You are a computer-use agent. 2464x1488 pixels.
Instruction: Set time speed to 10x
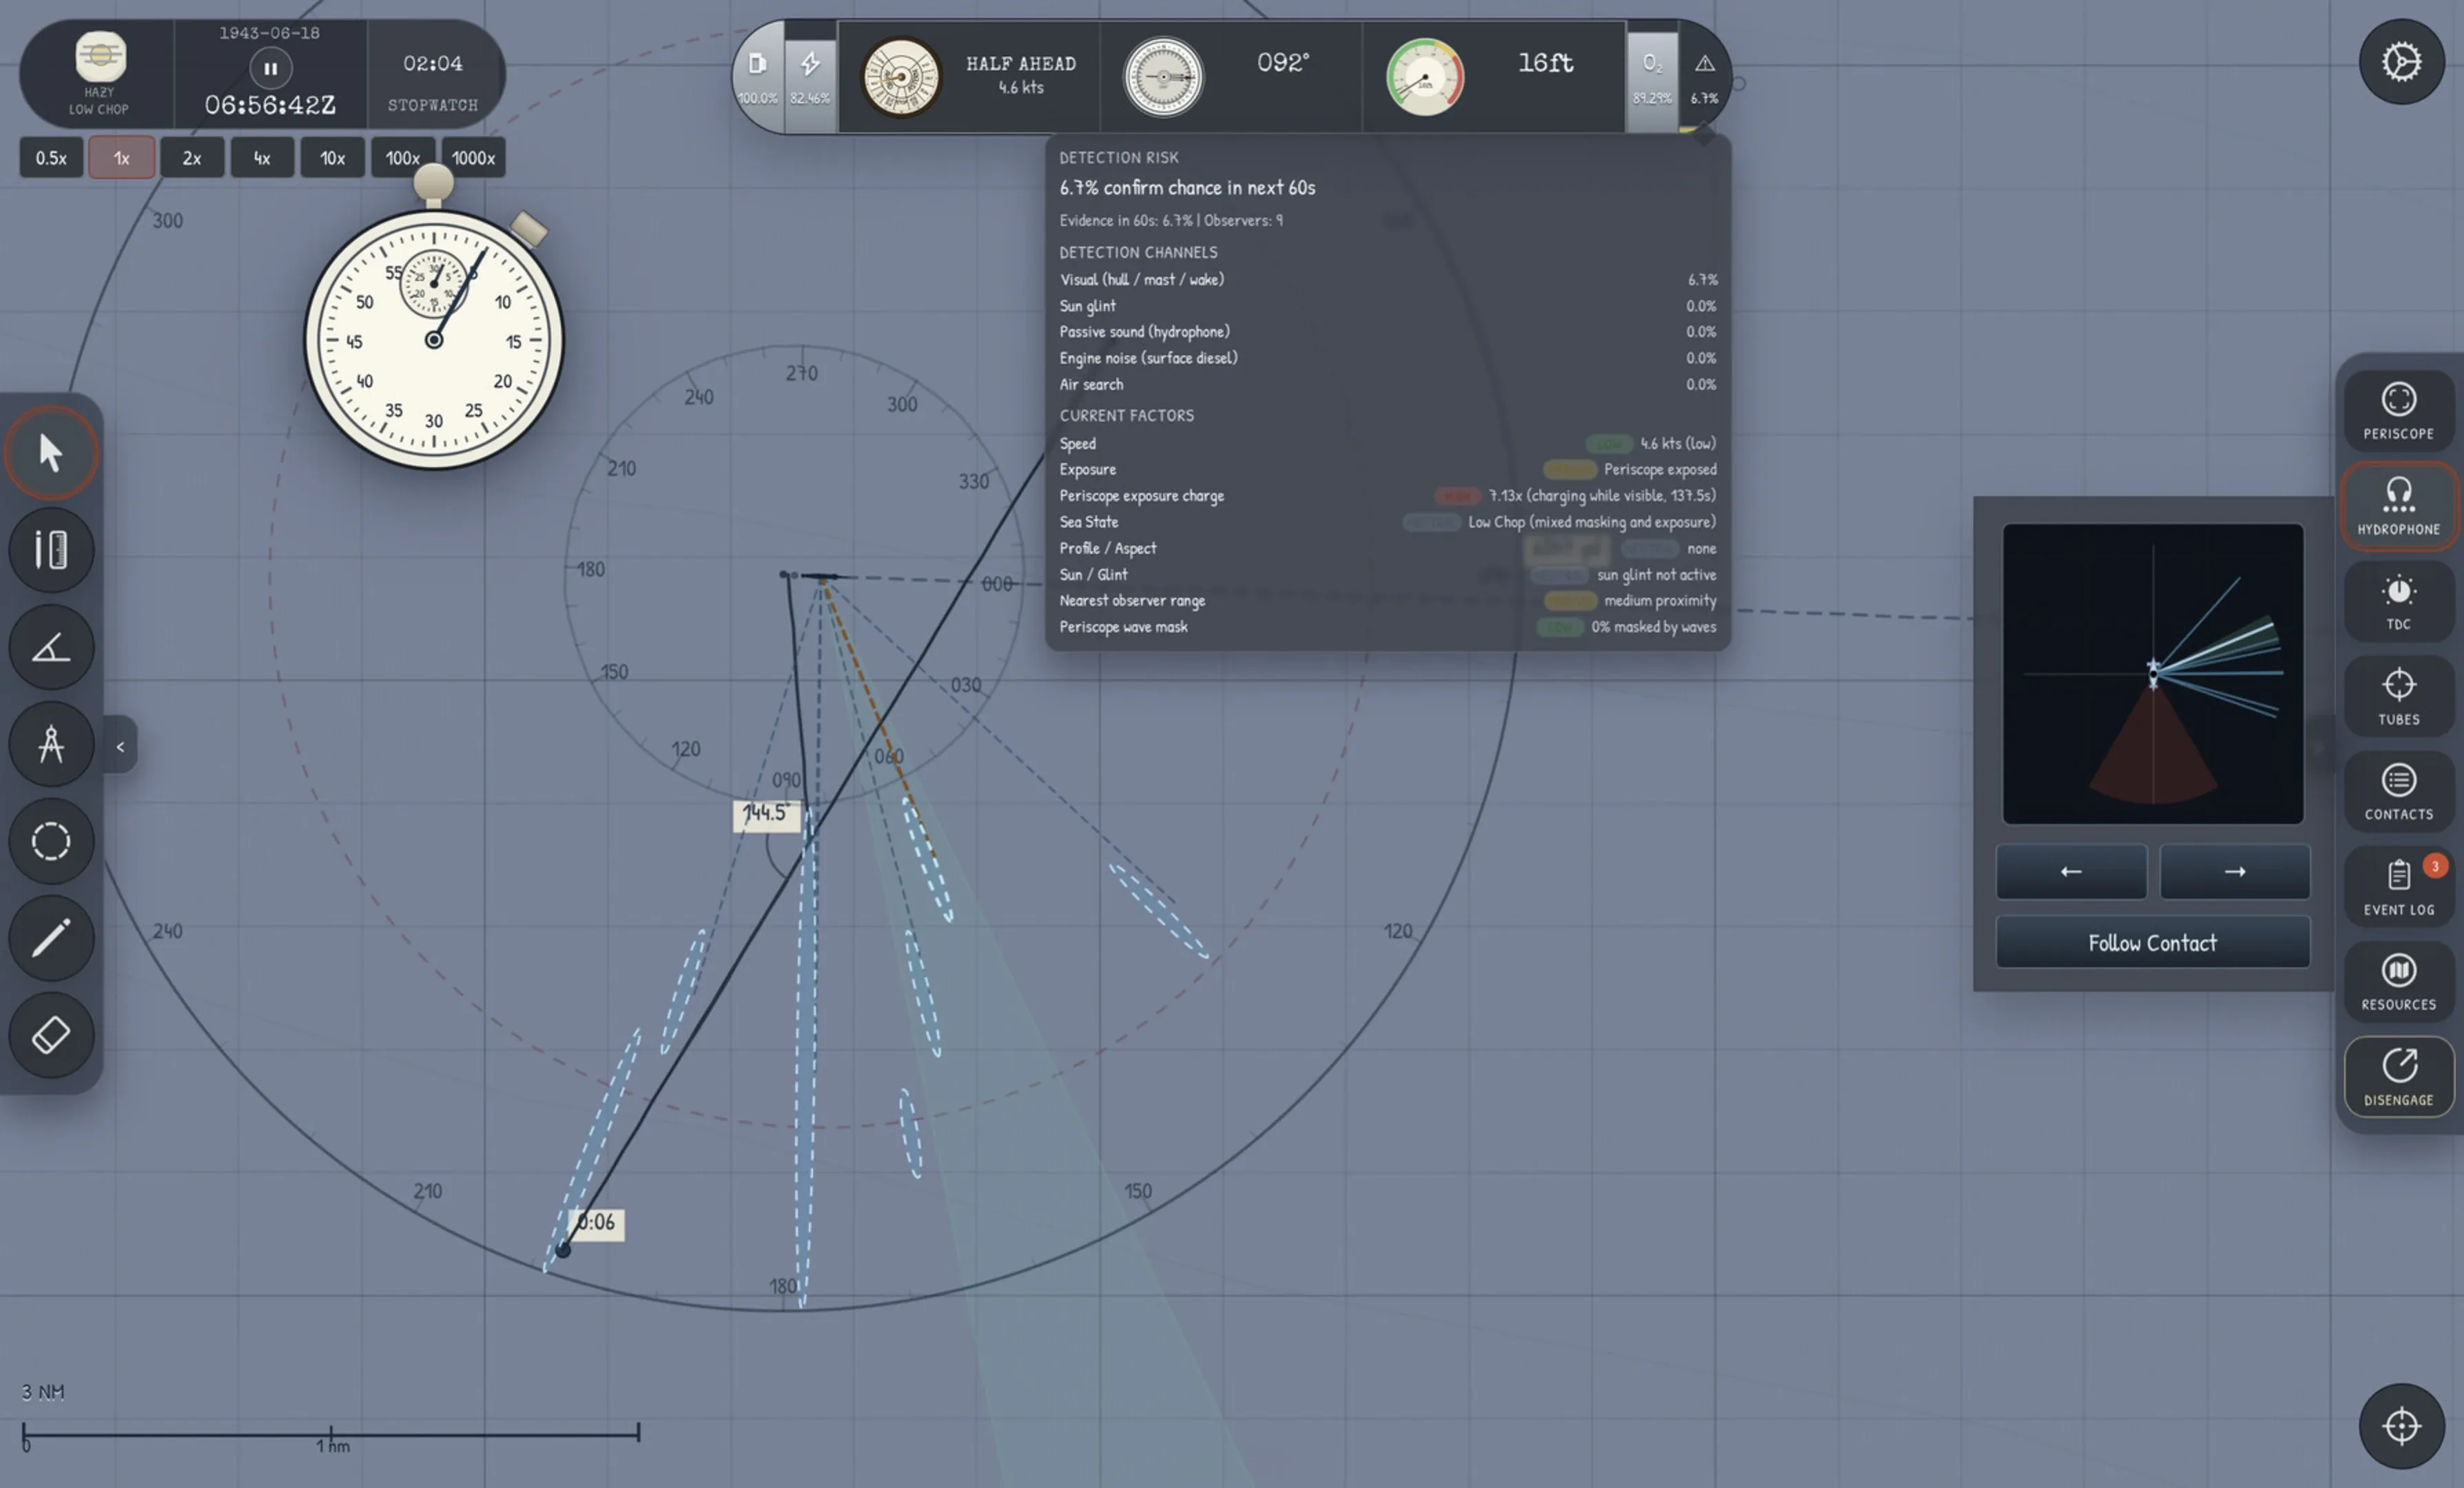tap(332, 158)
